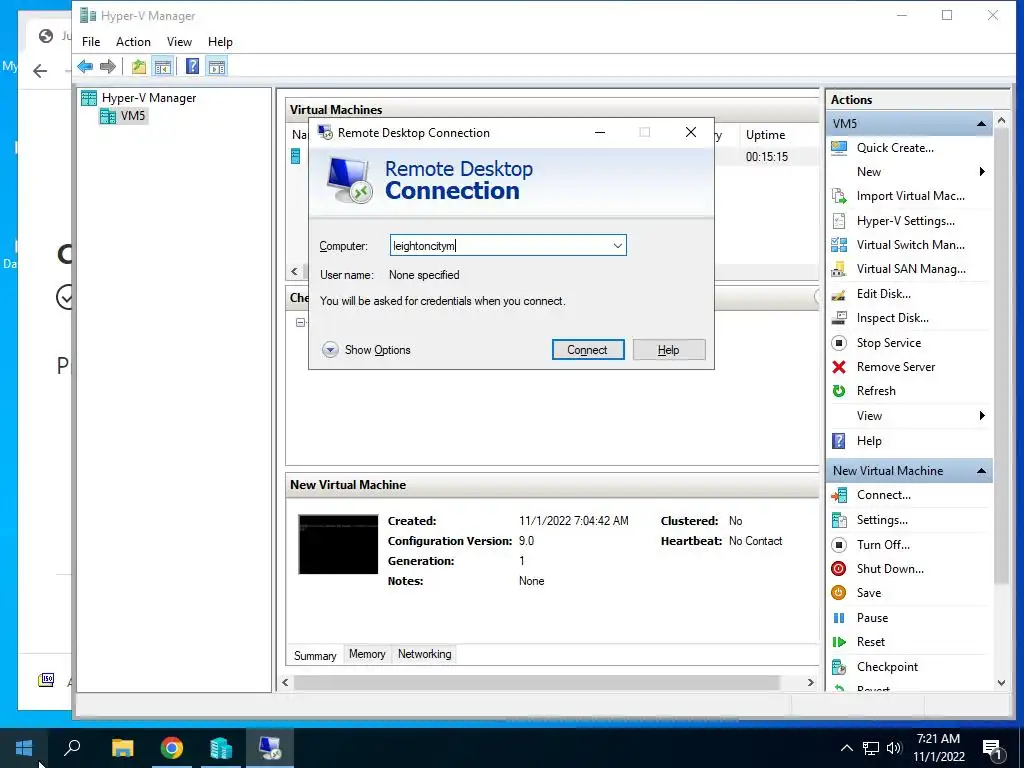This screenshot has height=768, width=1024.
Task: Click the Forward arrow in Hyper-V toolbar
Action: point(108,67)
